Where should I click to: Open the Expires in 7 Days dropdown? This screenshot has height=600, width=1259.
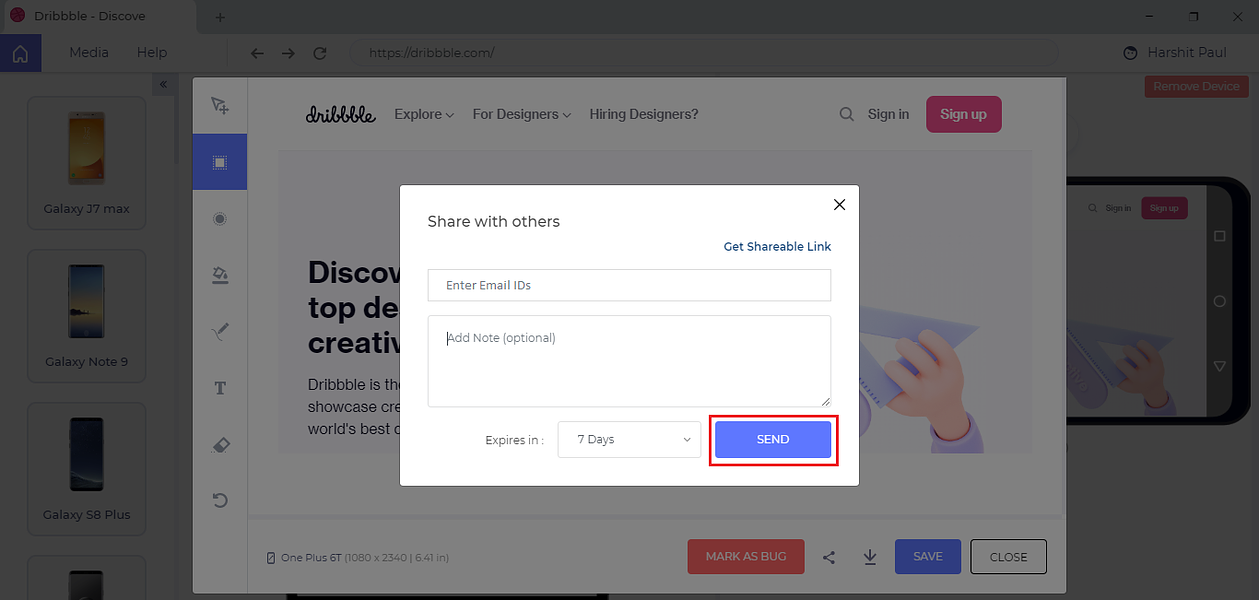click(629, 440)
